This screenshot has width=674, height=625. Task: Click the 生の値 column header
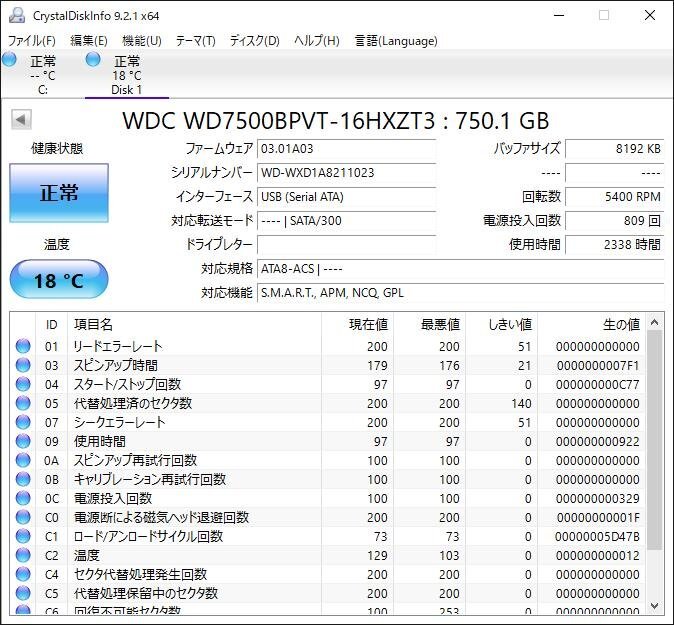tap(591, 325)
